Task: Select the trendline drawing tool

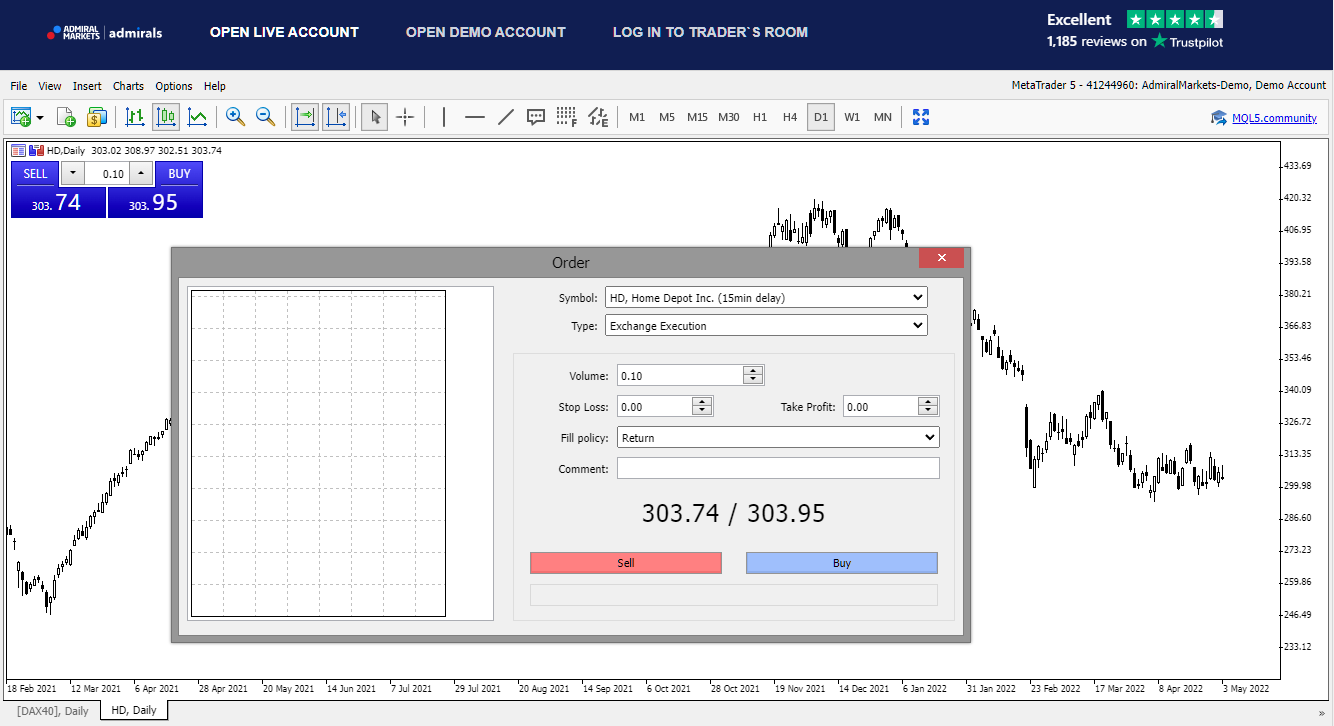Action: [506, 117]
